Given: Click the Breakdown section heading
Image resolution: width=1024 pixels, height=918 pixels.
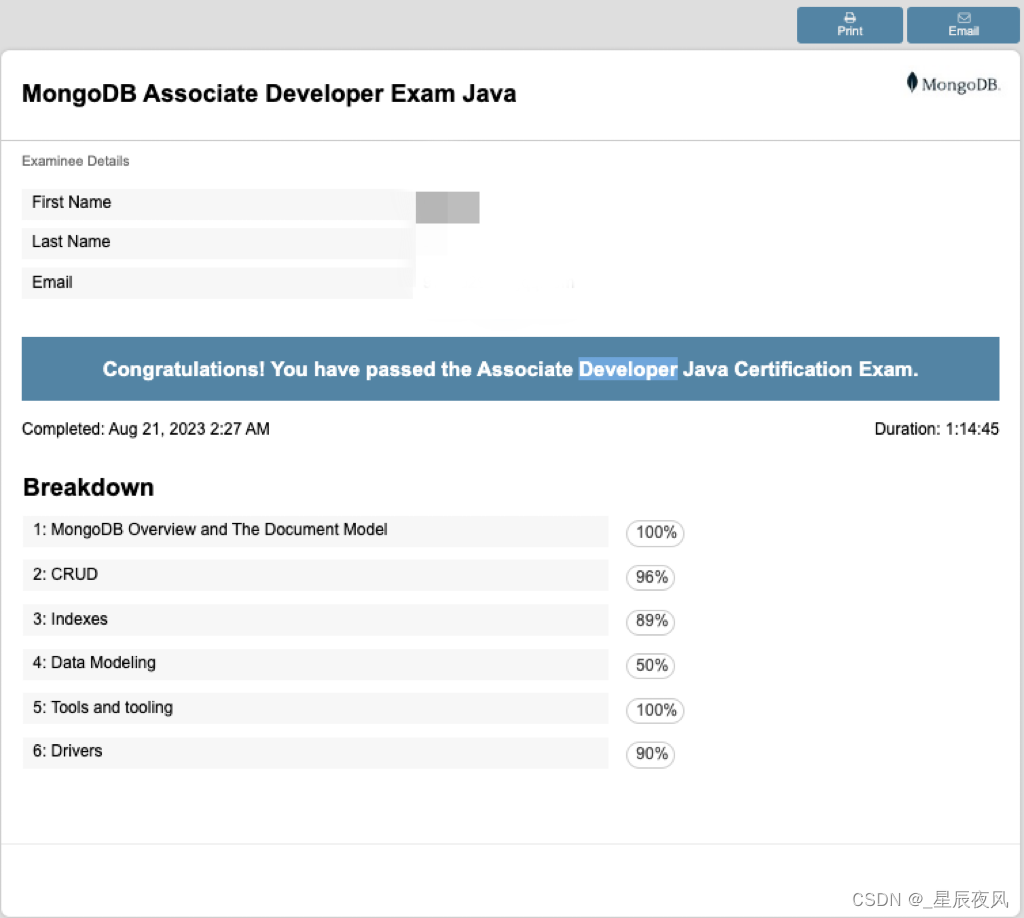Looking at the screenshot, I should [88, 487].
